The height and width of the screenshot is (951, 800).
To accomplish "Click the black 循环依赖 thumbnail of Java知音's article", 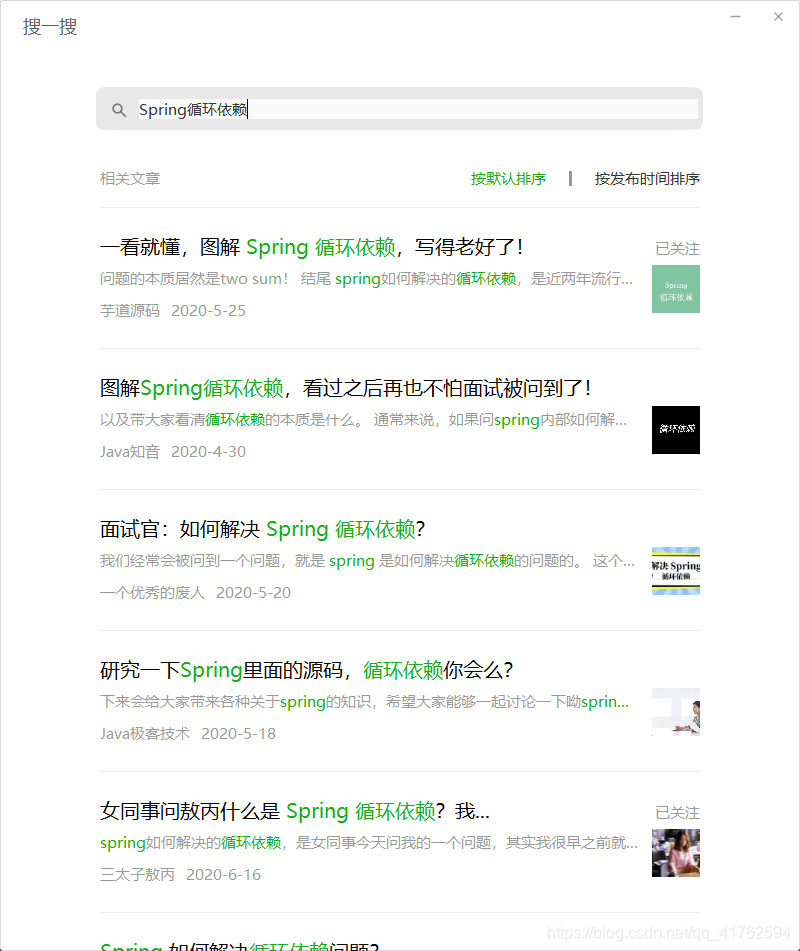I will (676, 430).
